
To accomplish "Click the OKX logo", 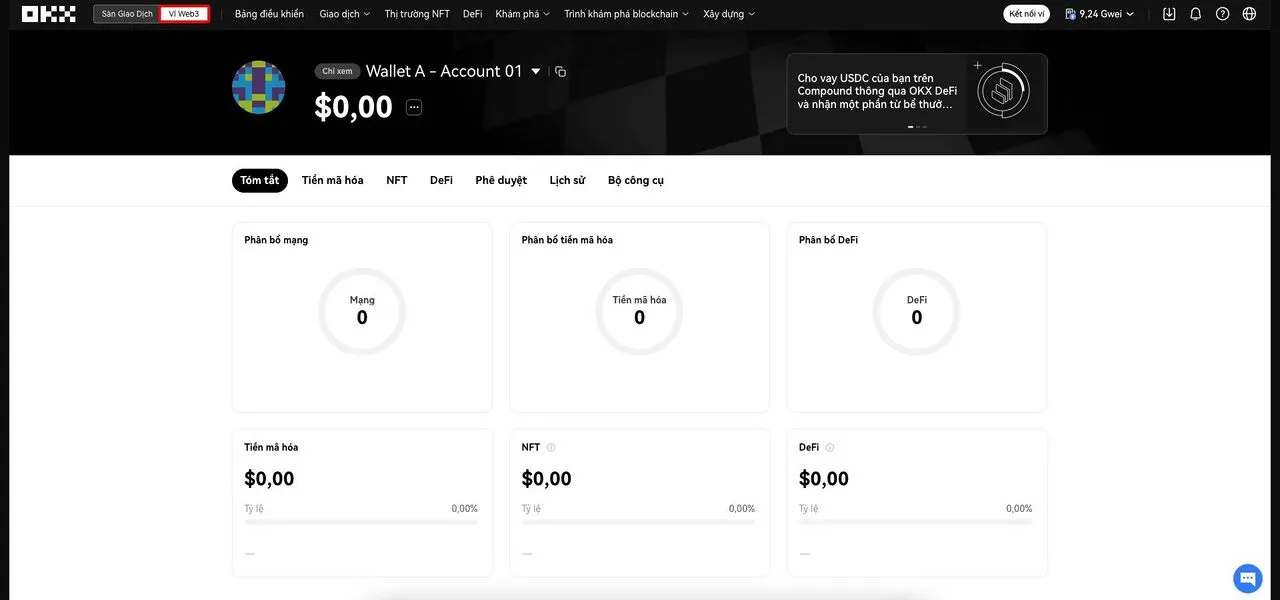I will [48, 14].
